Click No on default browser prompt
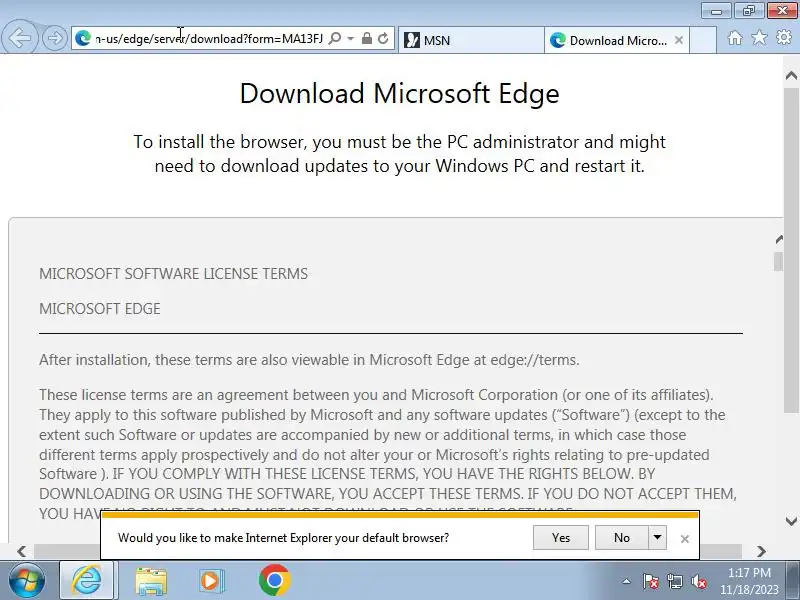This screenshot has width=800, height=600. 621,538
